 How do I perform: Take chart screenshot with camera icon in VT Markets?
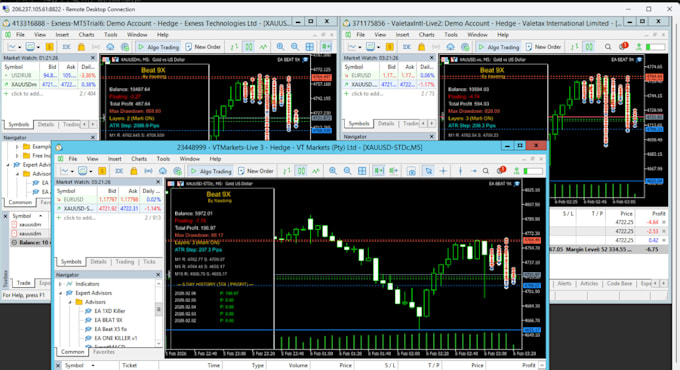pyautogui.click(x=412, y=171)
